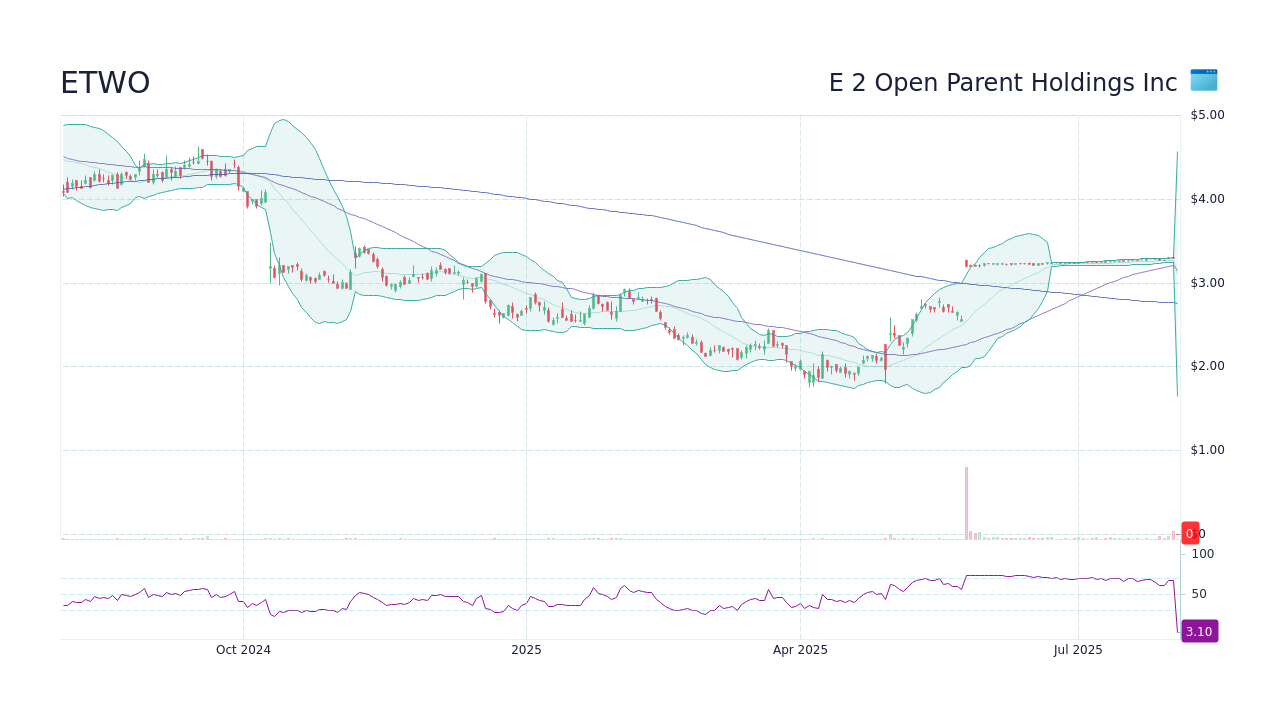
Task: Click the blue window icon beside company name
Action: coord(1203,81)
